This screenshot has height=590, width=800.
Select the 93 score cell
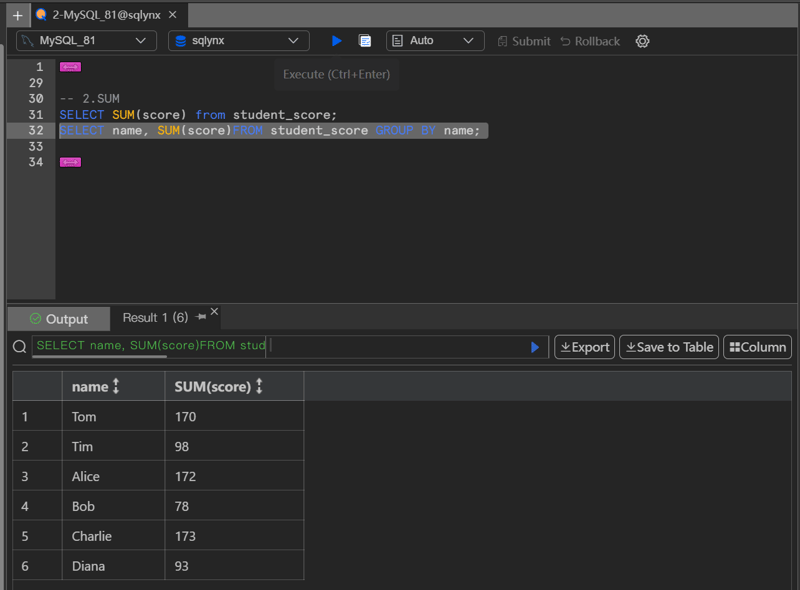(x=234, y=566)
